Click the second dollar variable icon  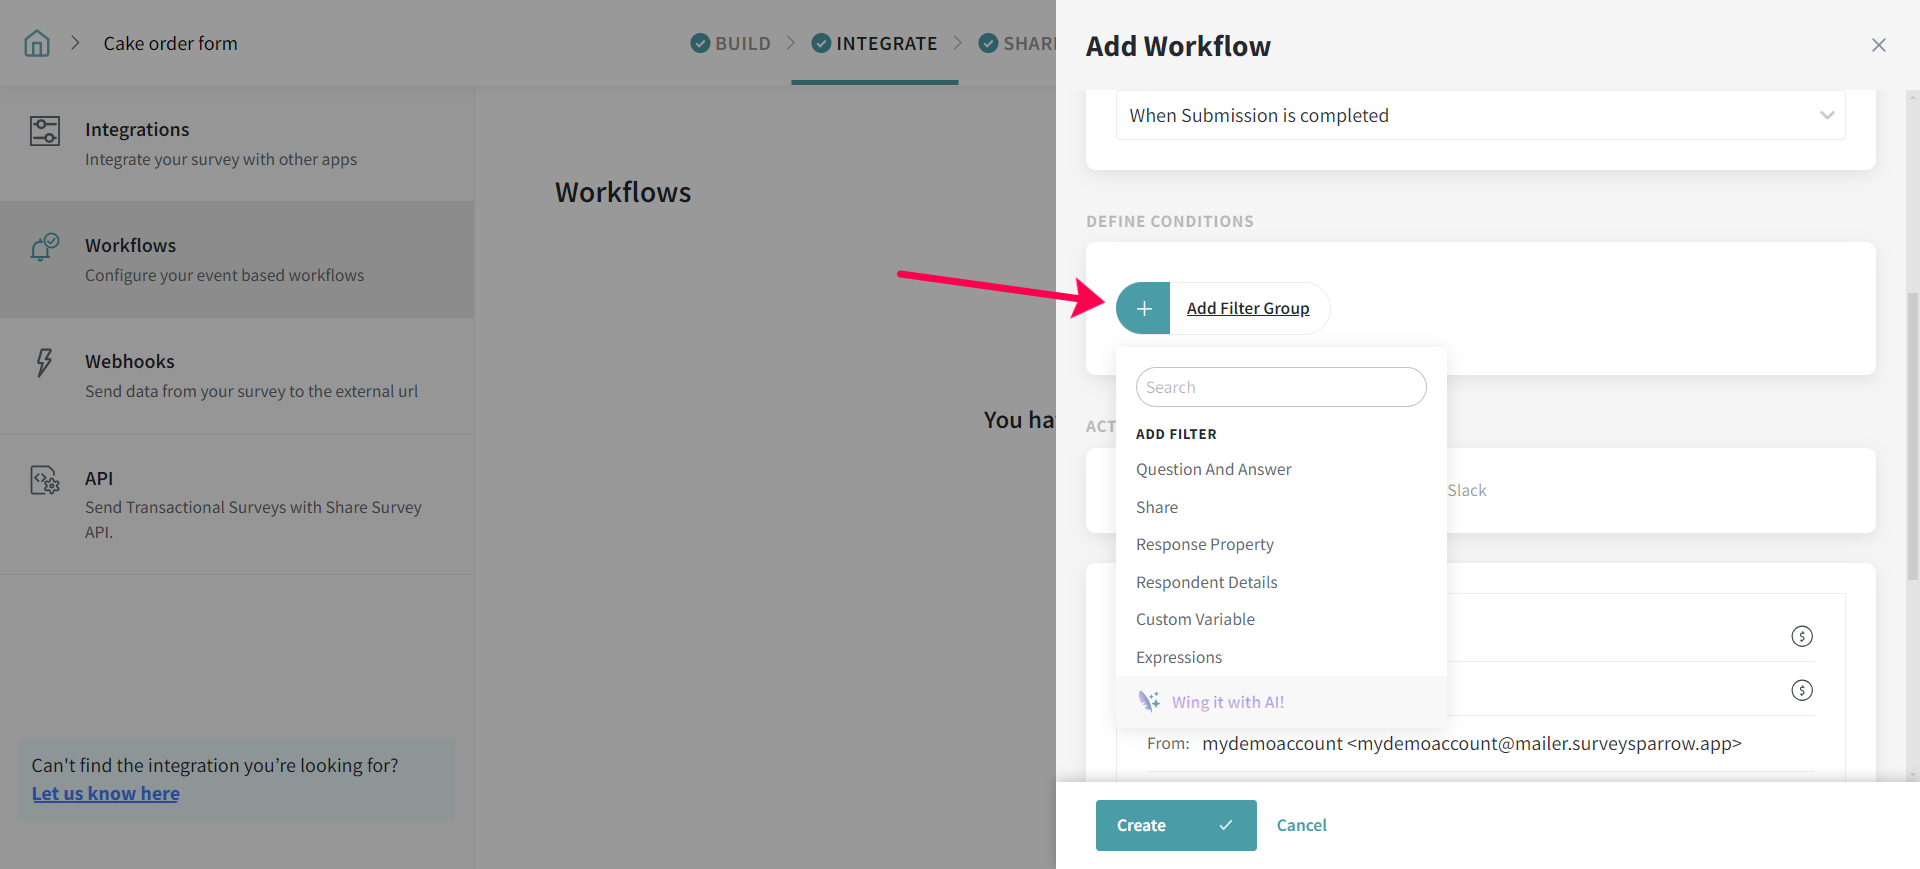coord(1801,690)
